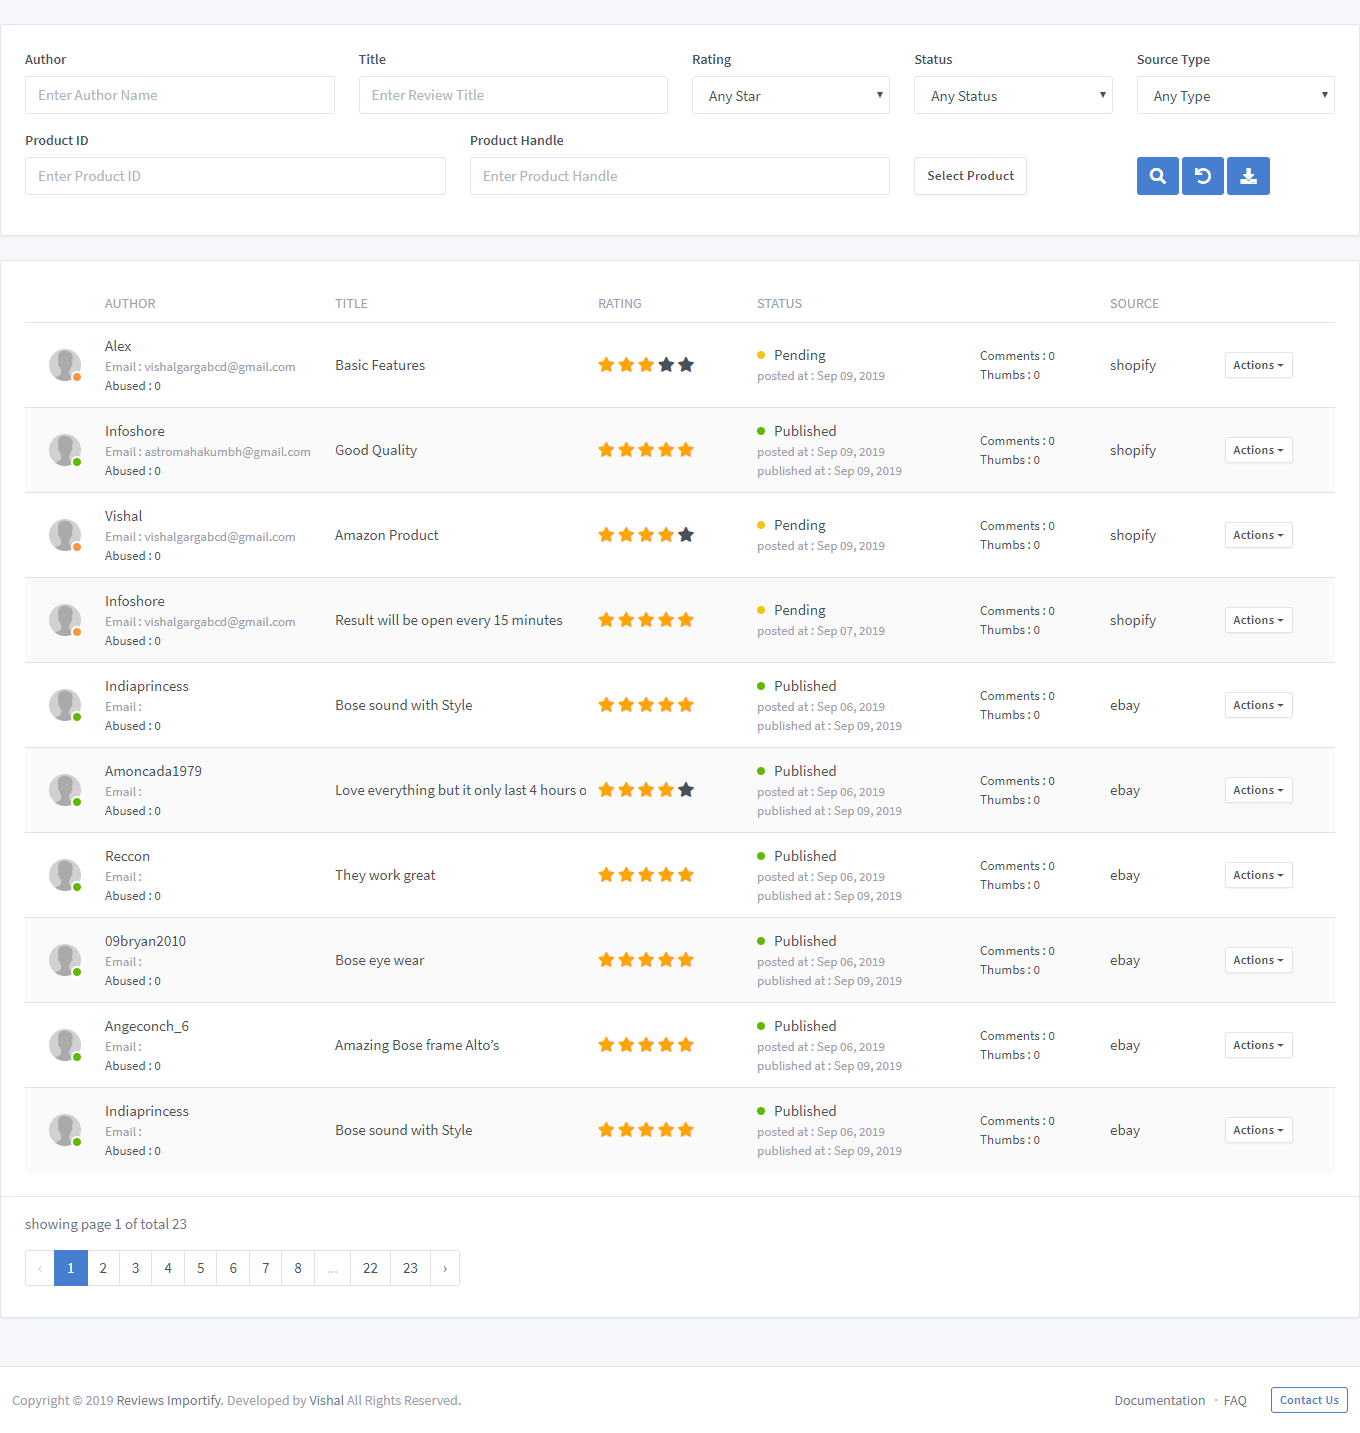Open Actions menu for Amazon Product review
The width and height of the screenshot is (1360, 1433).
click(1258, 535)
